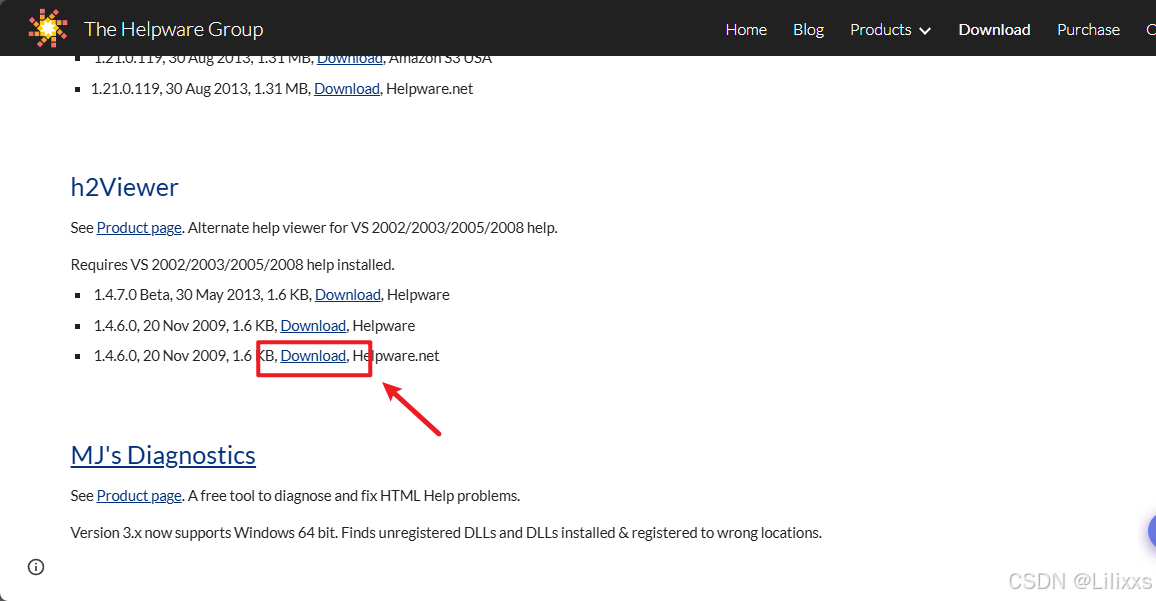Select the Download menu item in navbar
This screenshot has width=1156, height=601.
[995, 29]
